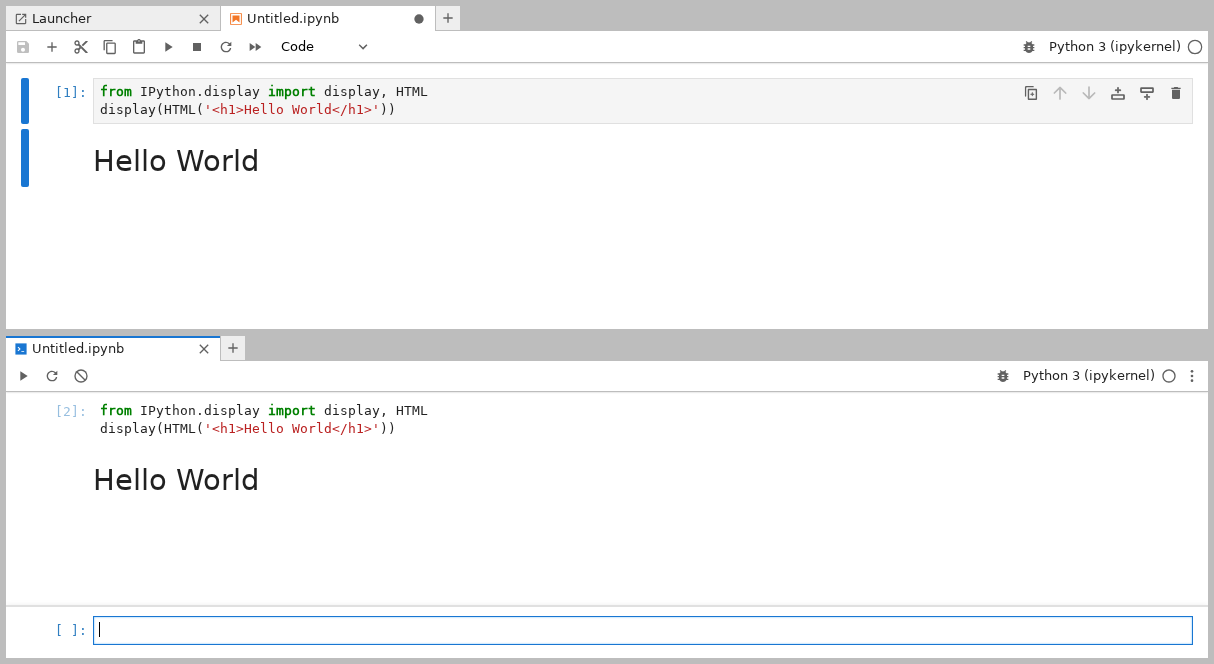Duplicate the cell using the cell toolbar

click(x=1031, y=93)
